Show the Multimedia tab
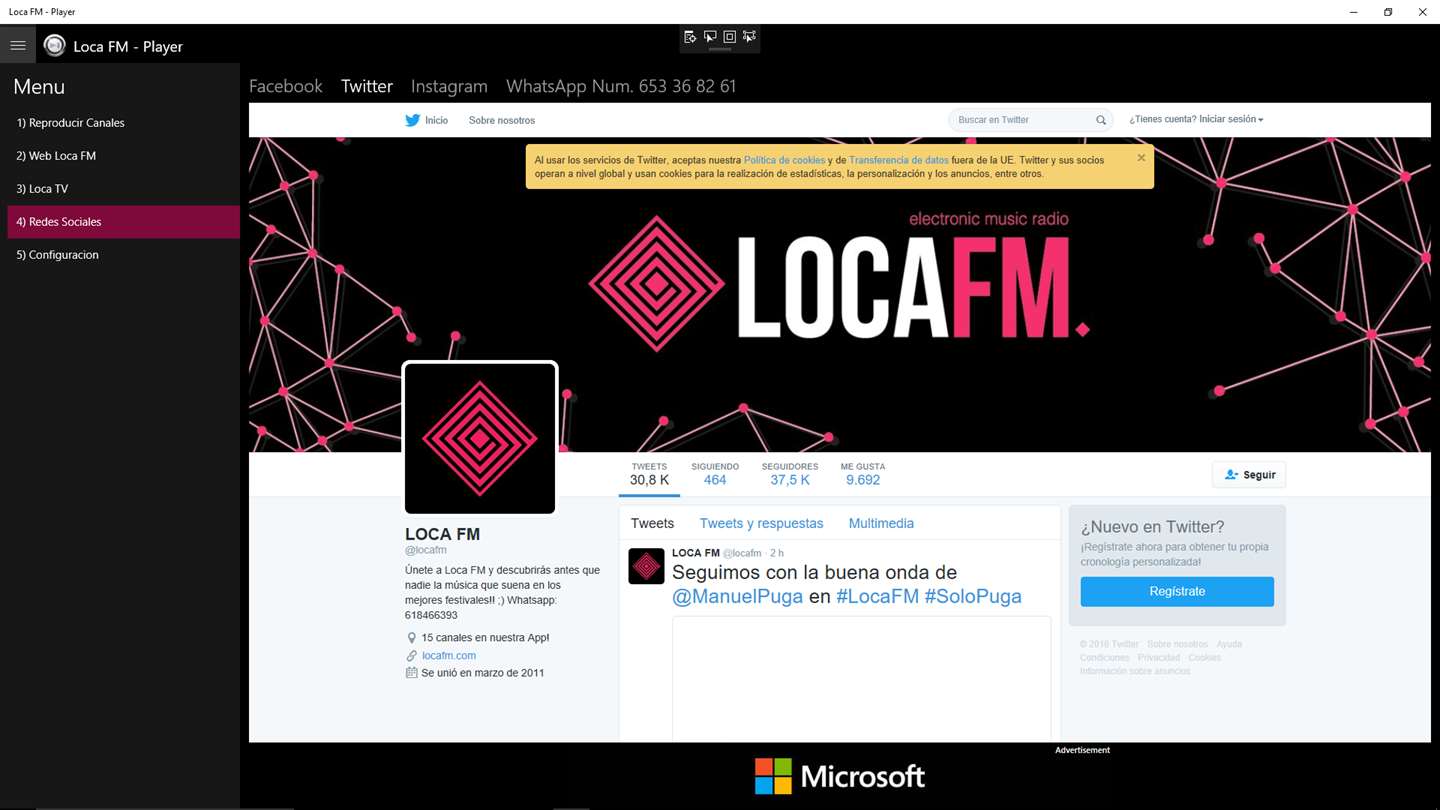Screen dimensions: 1440x810 point(881,523)
